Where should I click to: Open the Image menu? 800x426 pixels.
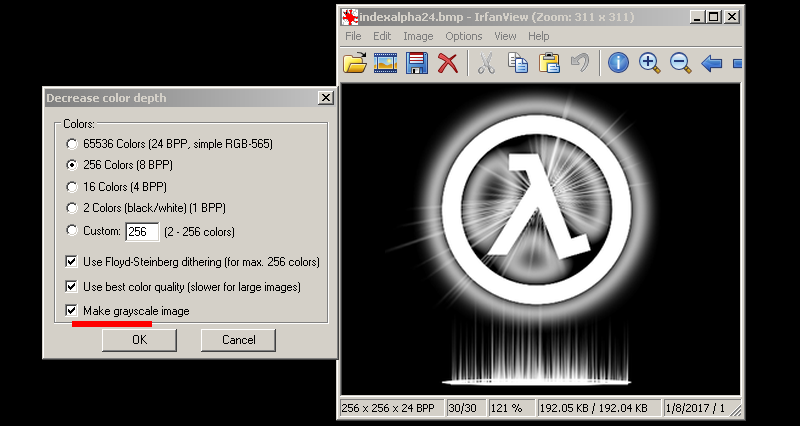(x=418, y=36)
